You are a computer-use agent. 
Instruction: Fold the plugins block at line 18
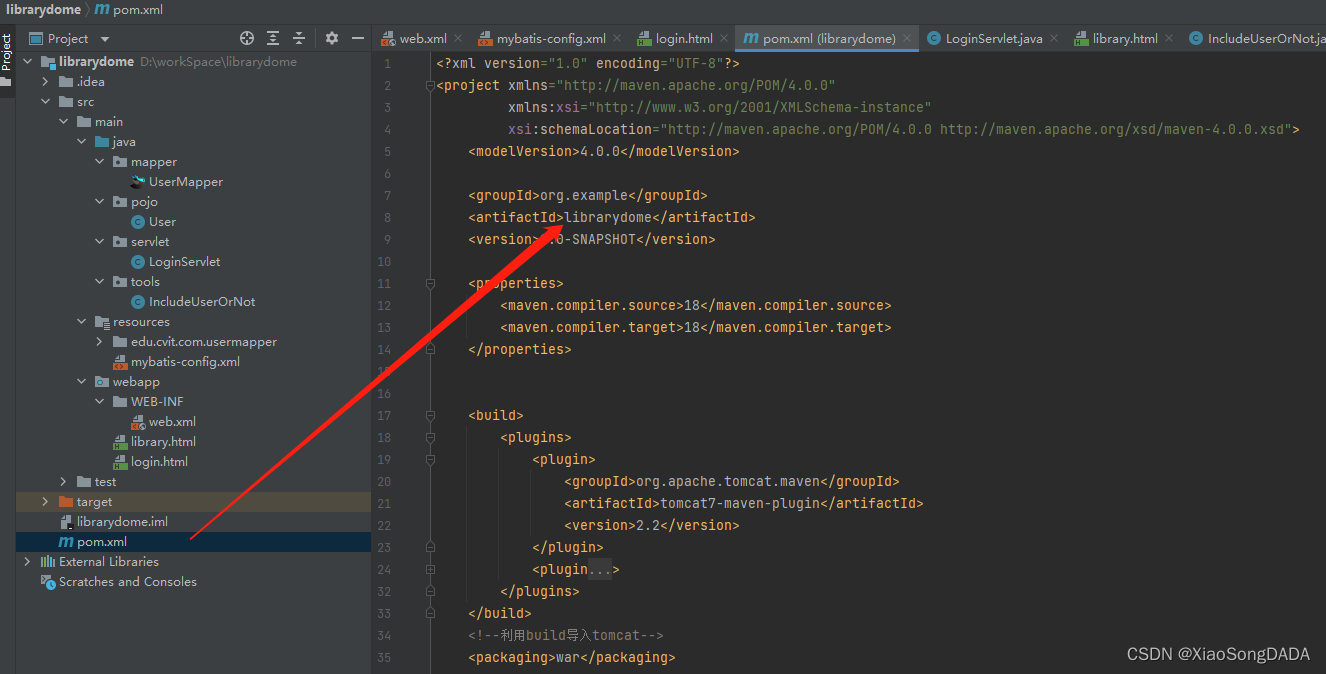point(430,437)
